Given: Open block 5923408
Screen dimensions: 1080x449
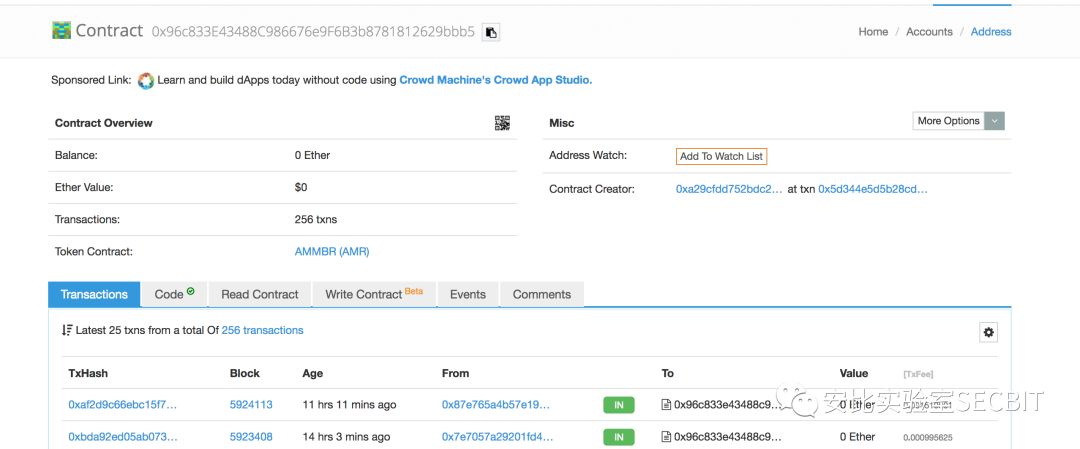Looking at the screenshot, I should coord(251,437).
